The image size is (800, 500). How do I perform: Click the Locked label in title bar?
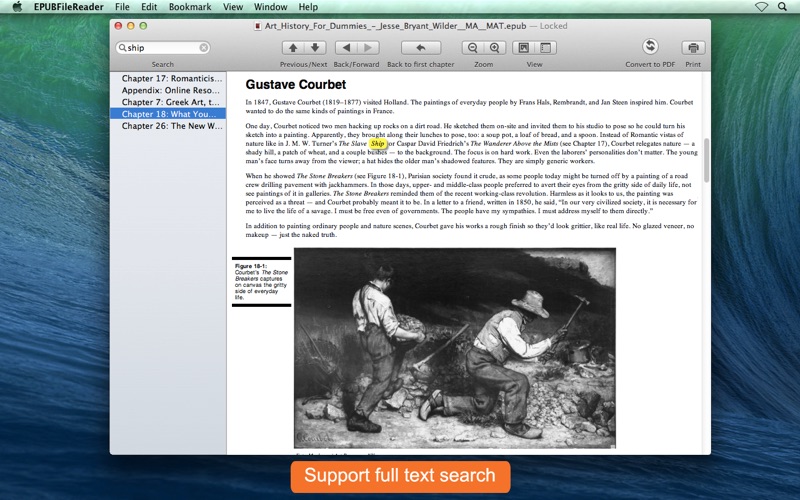pyautogui.click(x=554, y=26)
